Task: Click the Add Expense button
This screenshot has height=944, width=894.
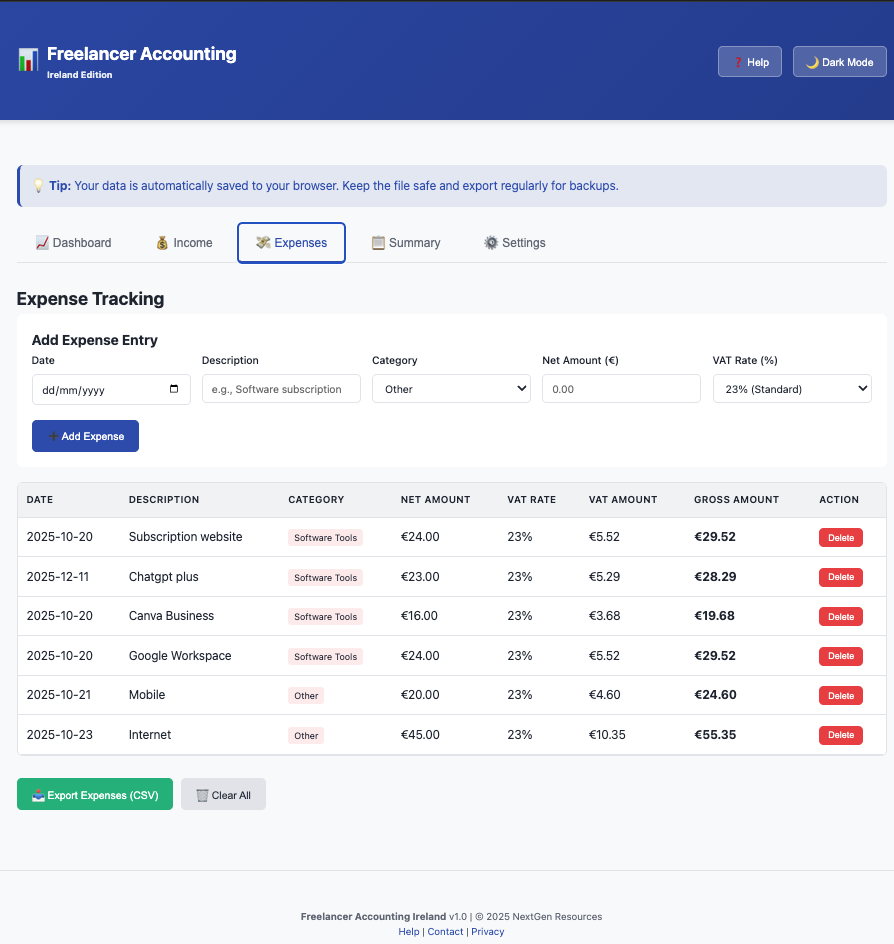Action: click(x=85, y=436)
